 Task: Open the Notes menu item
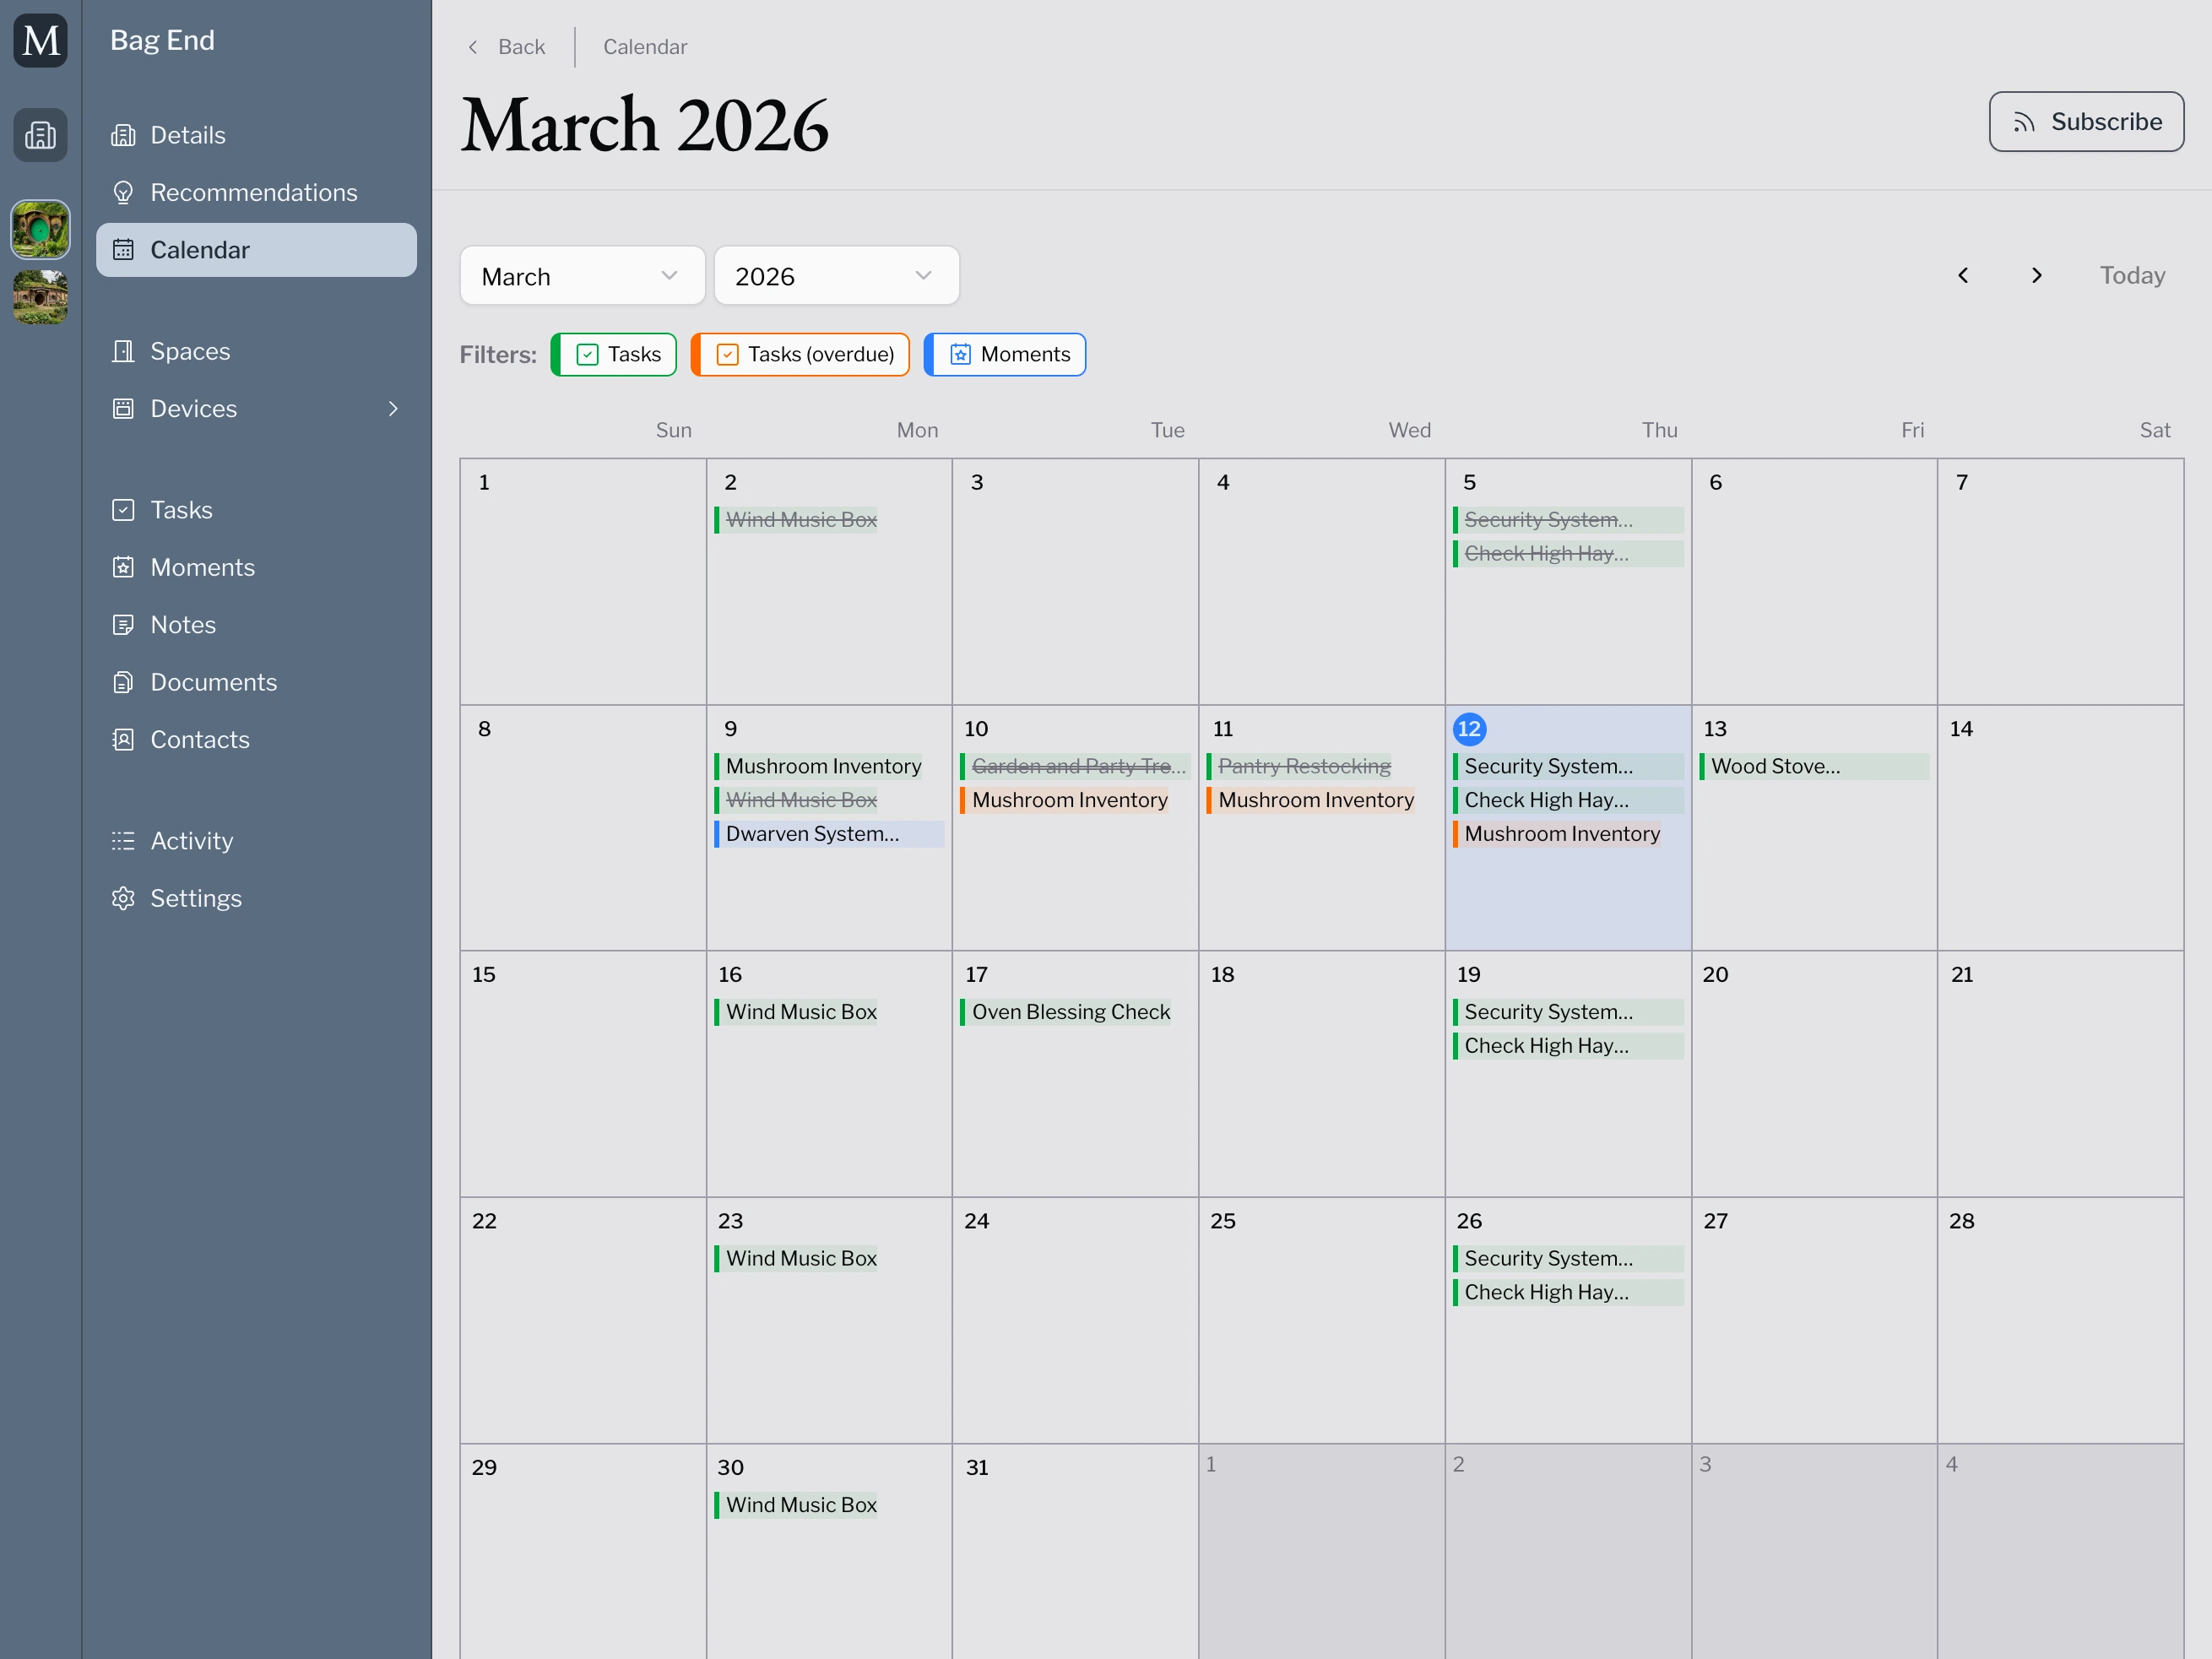[183, 625]
